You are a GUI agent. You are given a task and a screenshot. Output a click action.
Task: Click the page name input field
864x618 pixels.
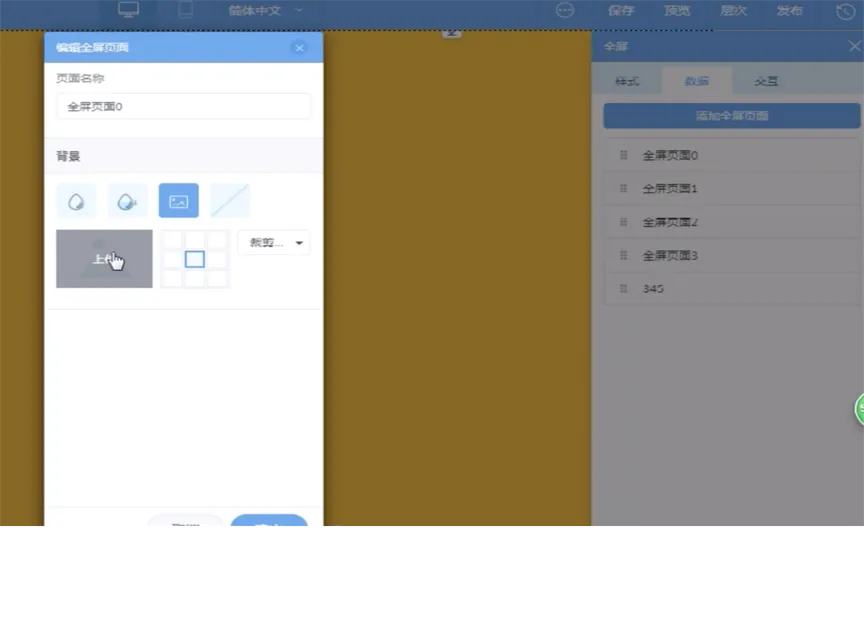pyautogui.click(x=183, y=106)
